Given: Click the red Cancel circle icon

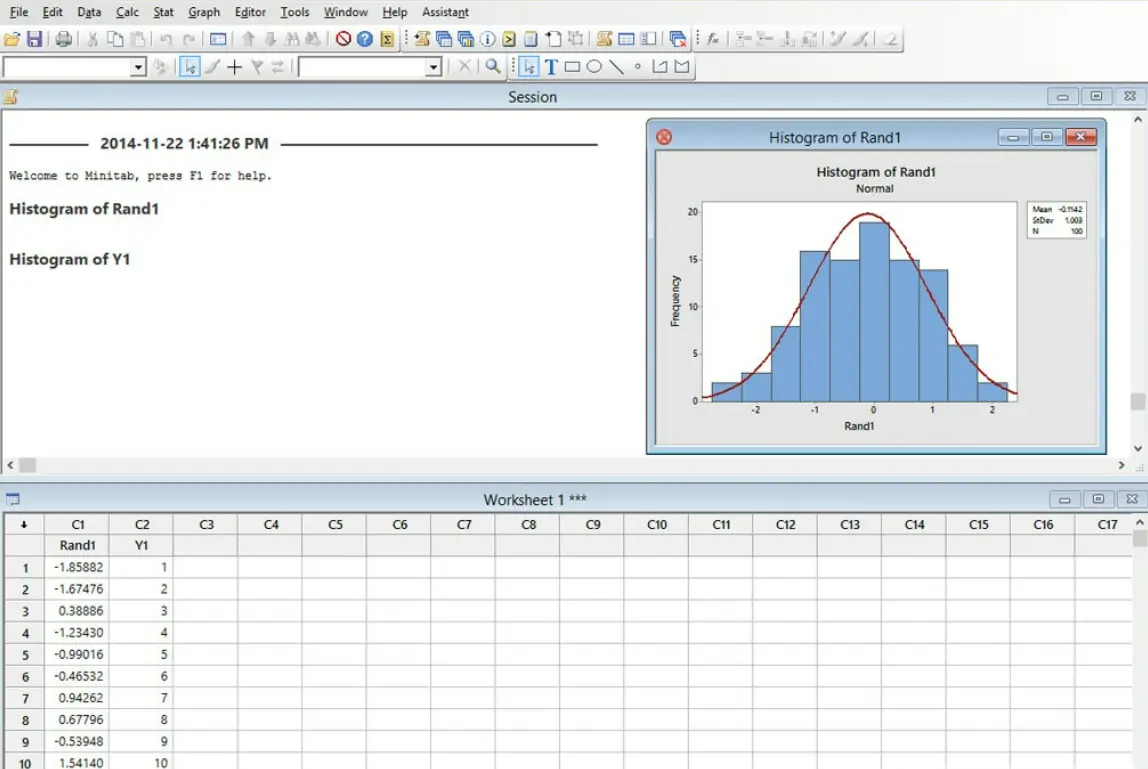Looking at the screenshot, I should point(343,39).
